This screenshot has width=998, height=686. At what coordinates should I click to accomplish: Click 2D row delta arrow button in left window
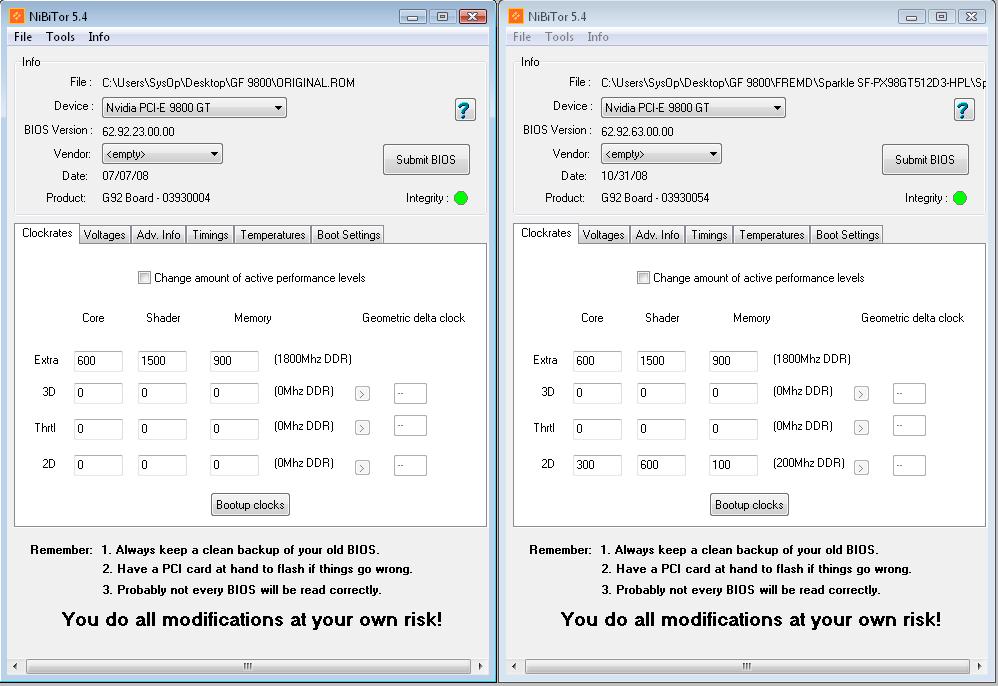pyautogui.click(x=362, y=468)
